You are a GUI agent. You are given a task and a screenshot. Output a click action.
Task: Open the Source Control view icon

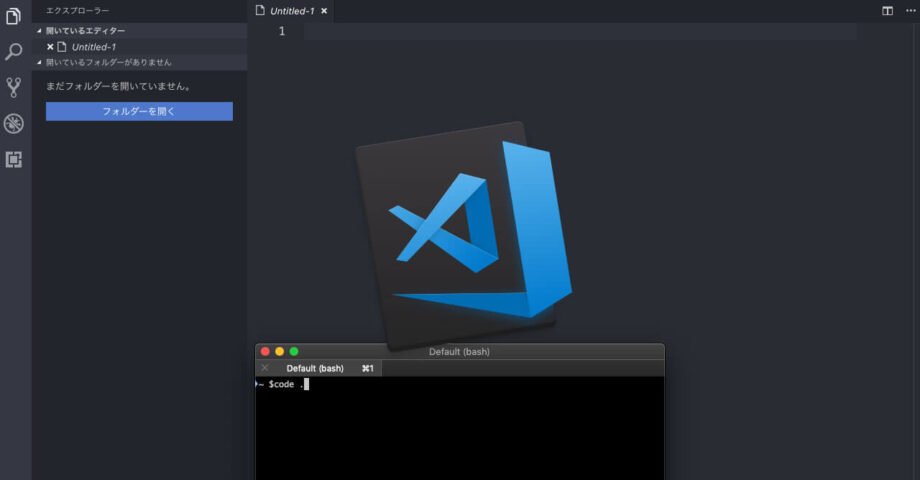[x=13, y=87]
